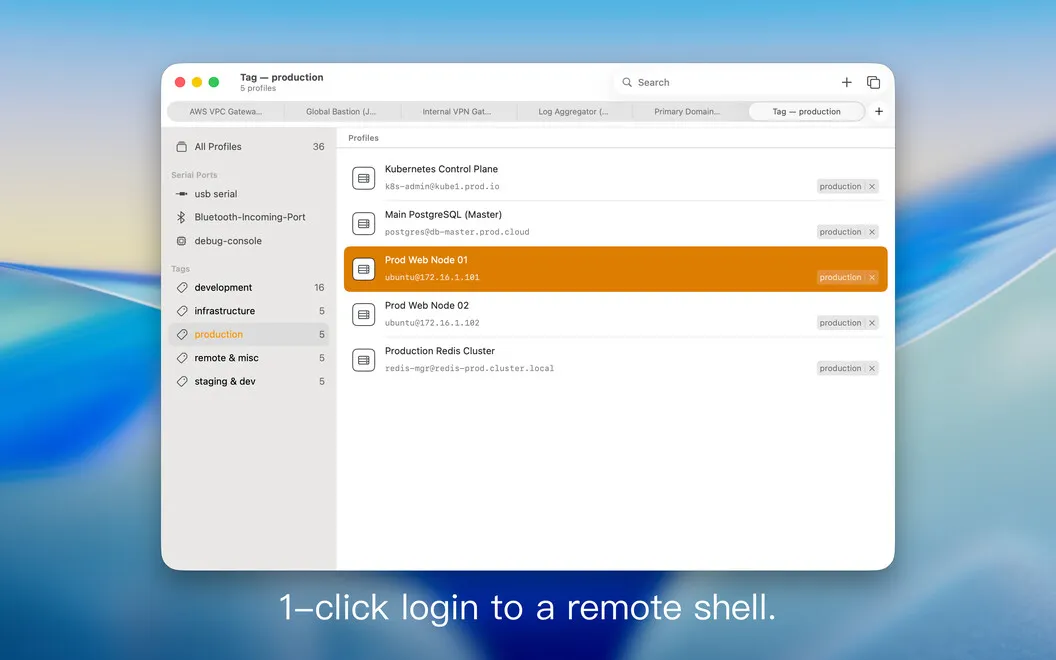This screenshot has width=1056, height=660.
Task: Remove the production tag from Main PostgreSQL (Master)
Action: point(871,232)
